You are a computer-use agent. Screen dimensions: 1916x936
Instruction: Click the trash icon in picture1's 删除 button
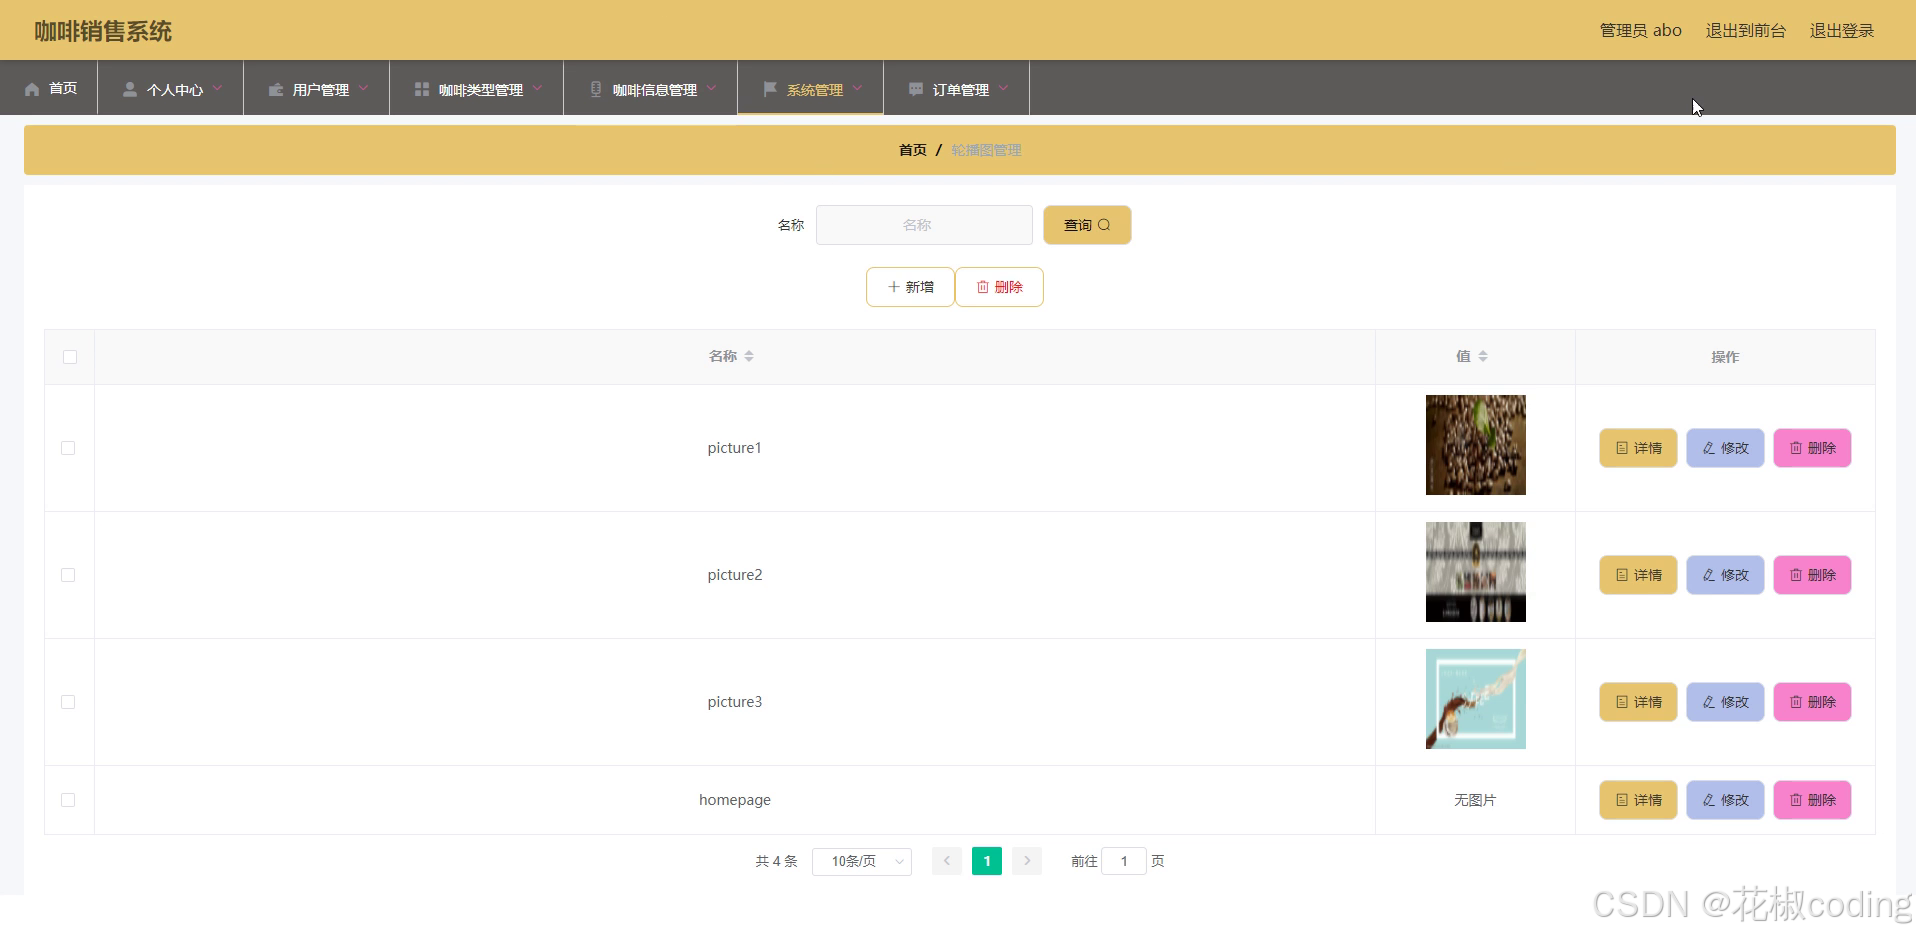1796,448
